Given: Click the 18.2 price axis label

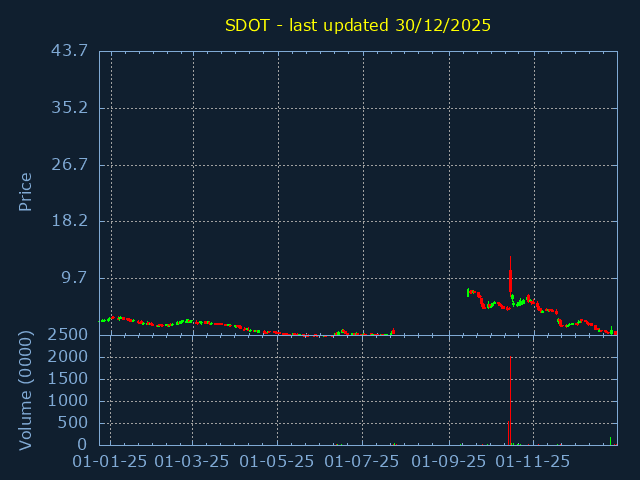Looking at the screenshot, I should (69, 221).
